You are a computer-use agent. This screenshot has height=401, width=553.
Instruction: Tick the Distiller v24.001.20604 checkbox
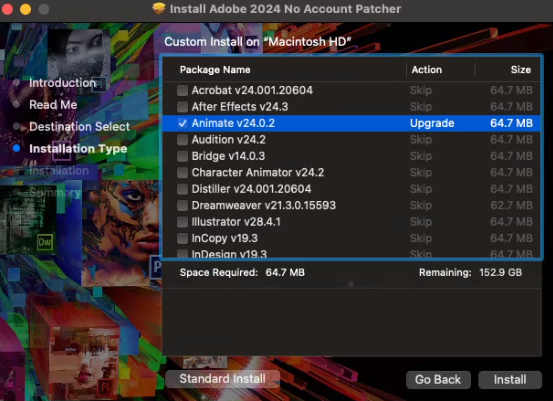(x=182, y=189)
